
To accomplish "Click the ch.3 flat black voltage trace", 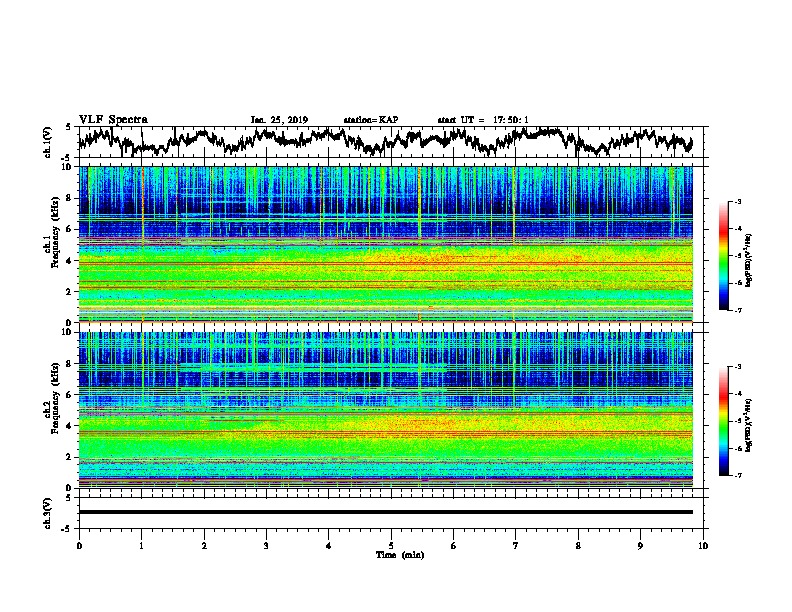I will click(x=385, y=512).
